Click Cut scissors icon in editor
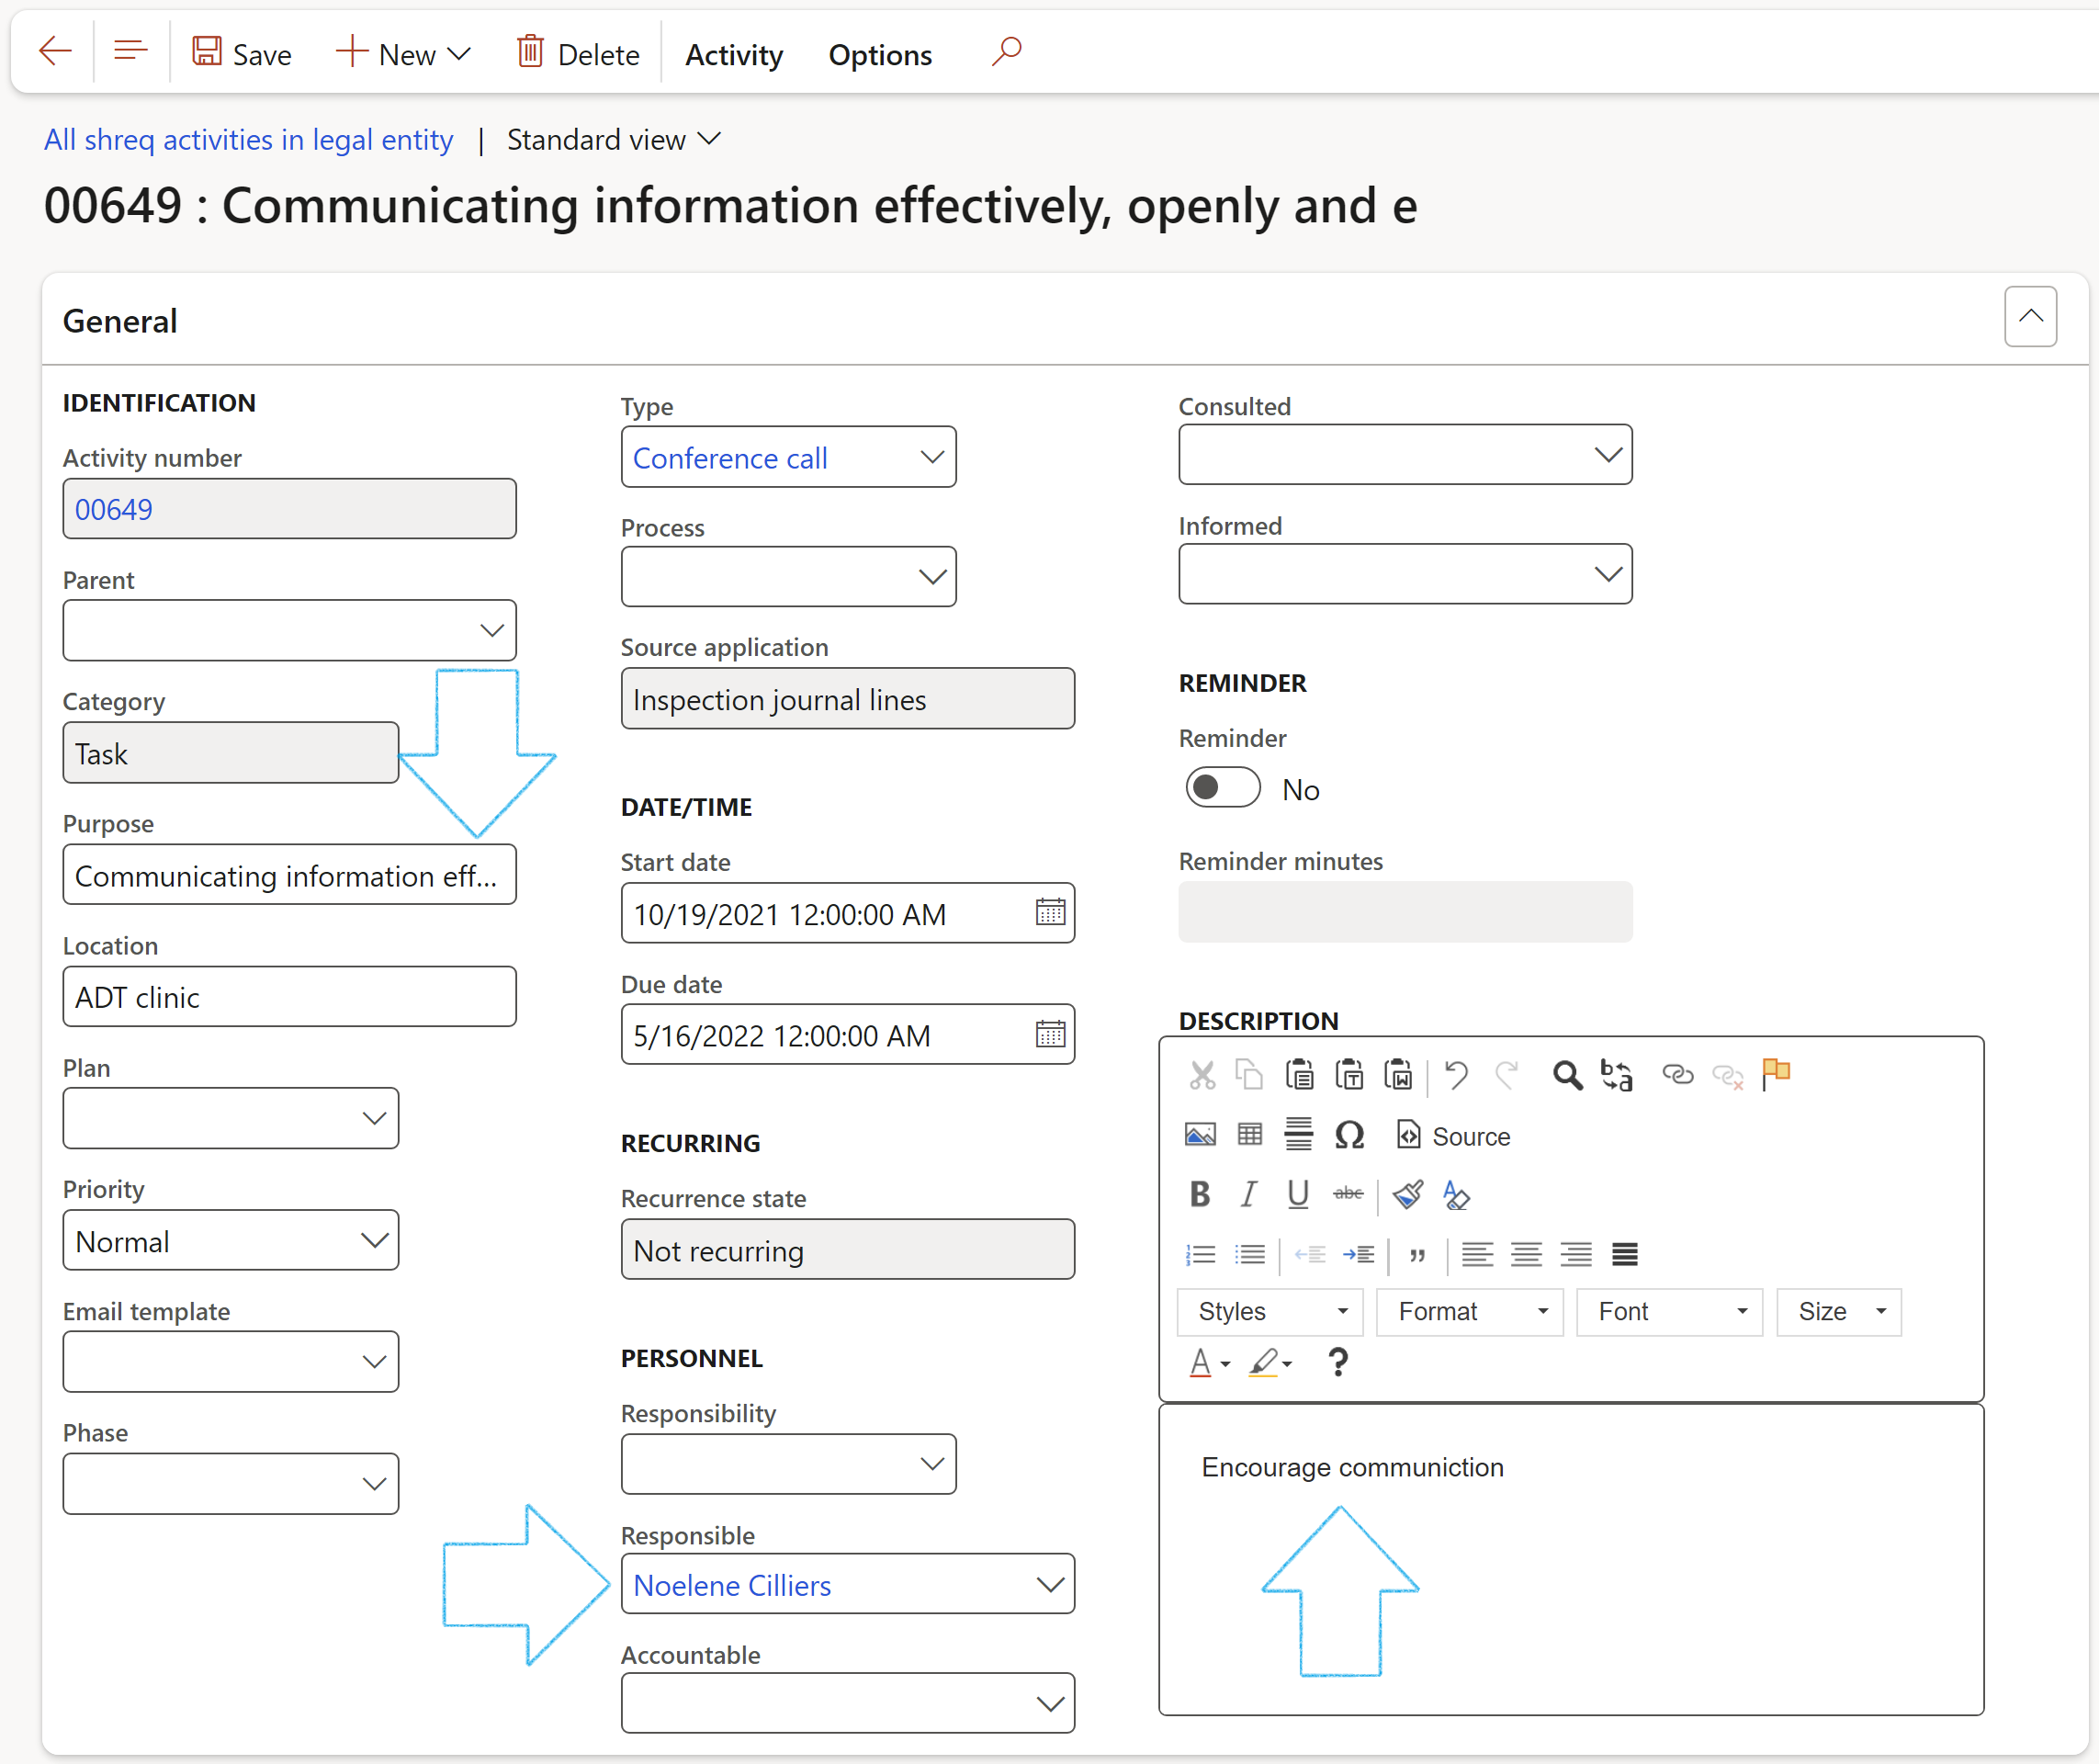Screen dimensions: 2099x1764 (x=1201, y=1075)
